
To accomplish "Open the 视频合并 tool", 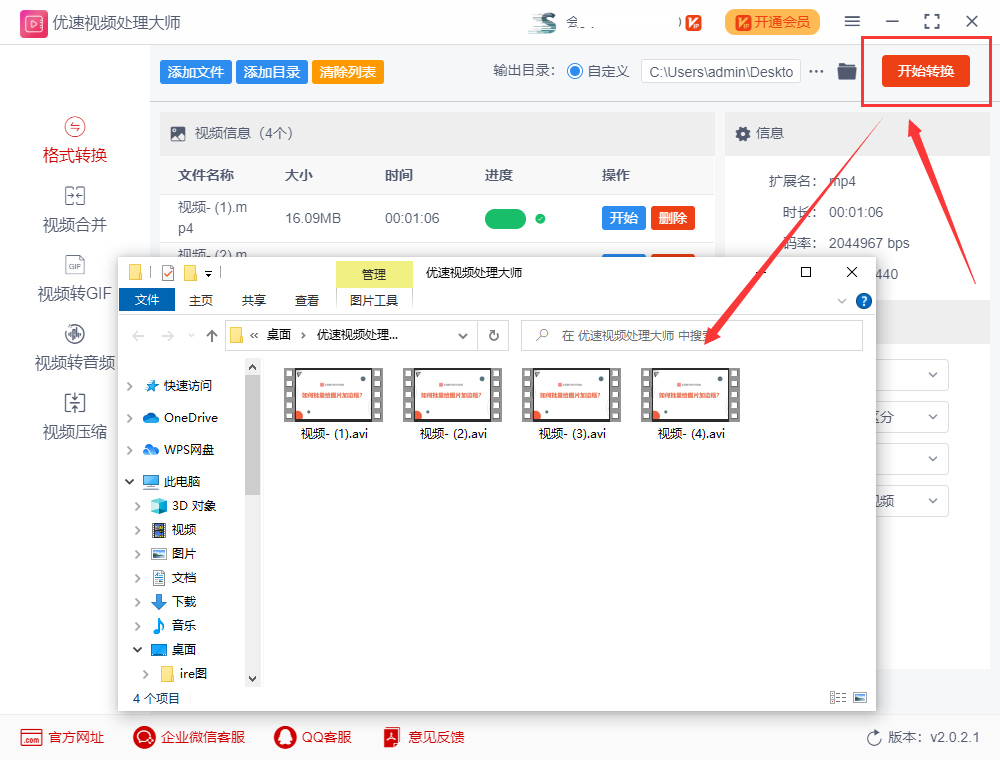I will (75, 209).
